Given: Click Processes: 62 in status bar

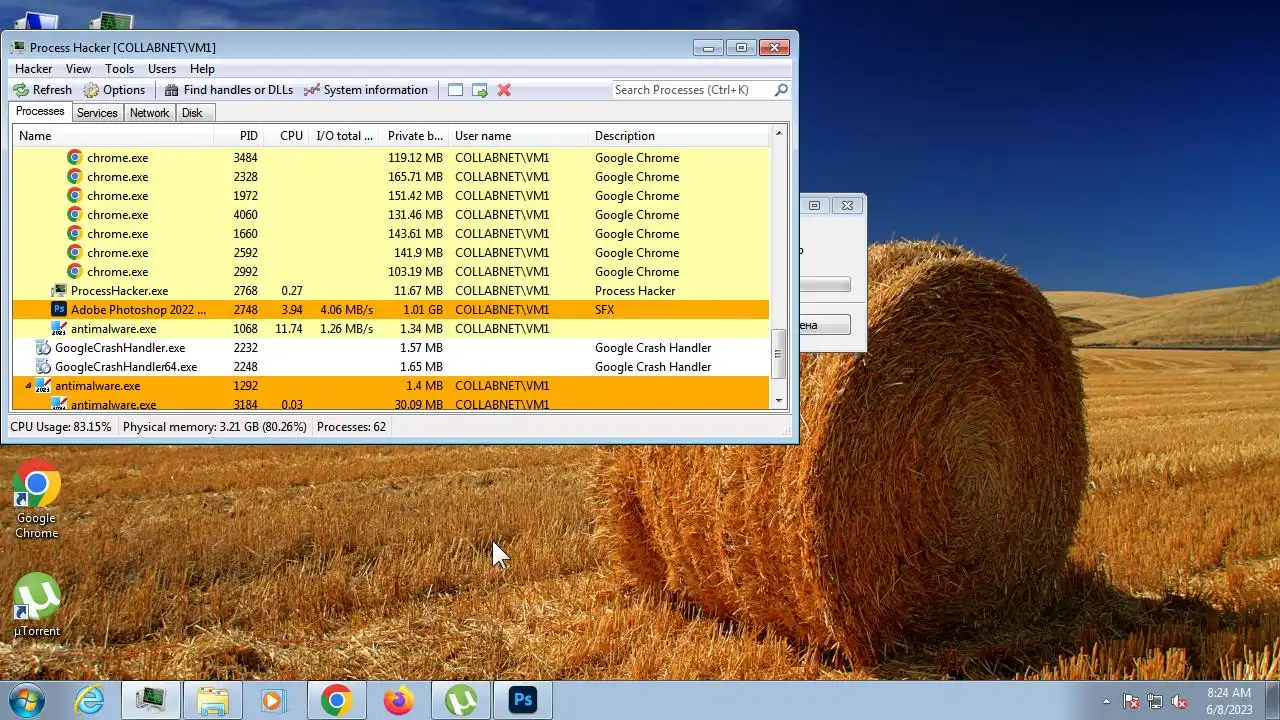Looking at the screenshot, I should coord(351,427).
